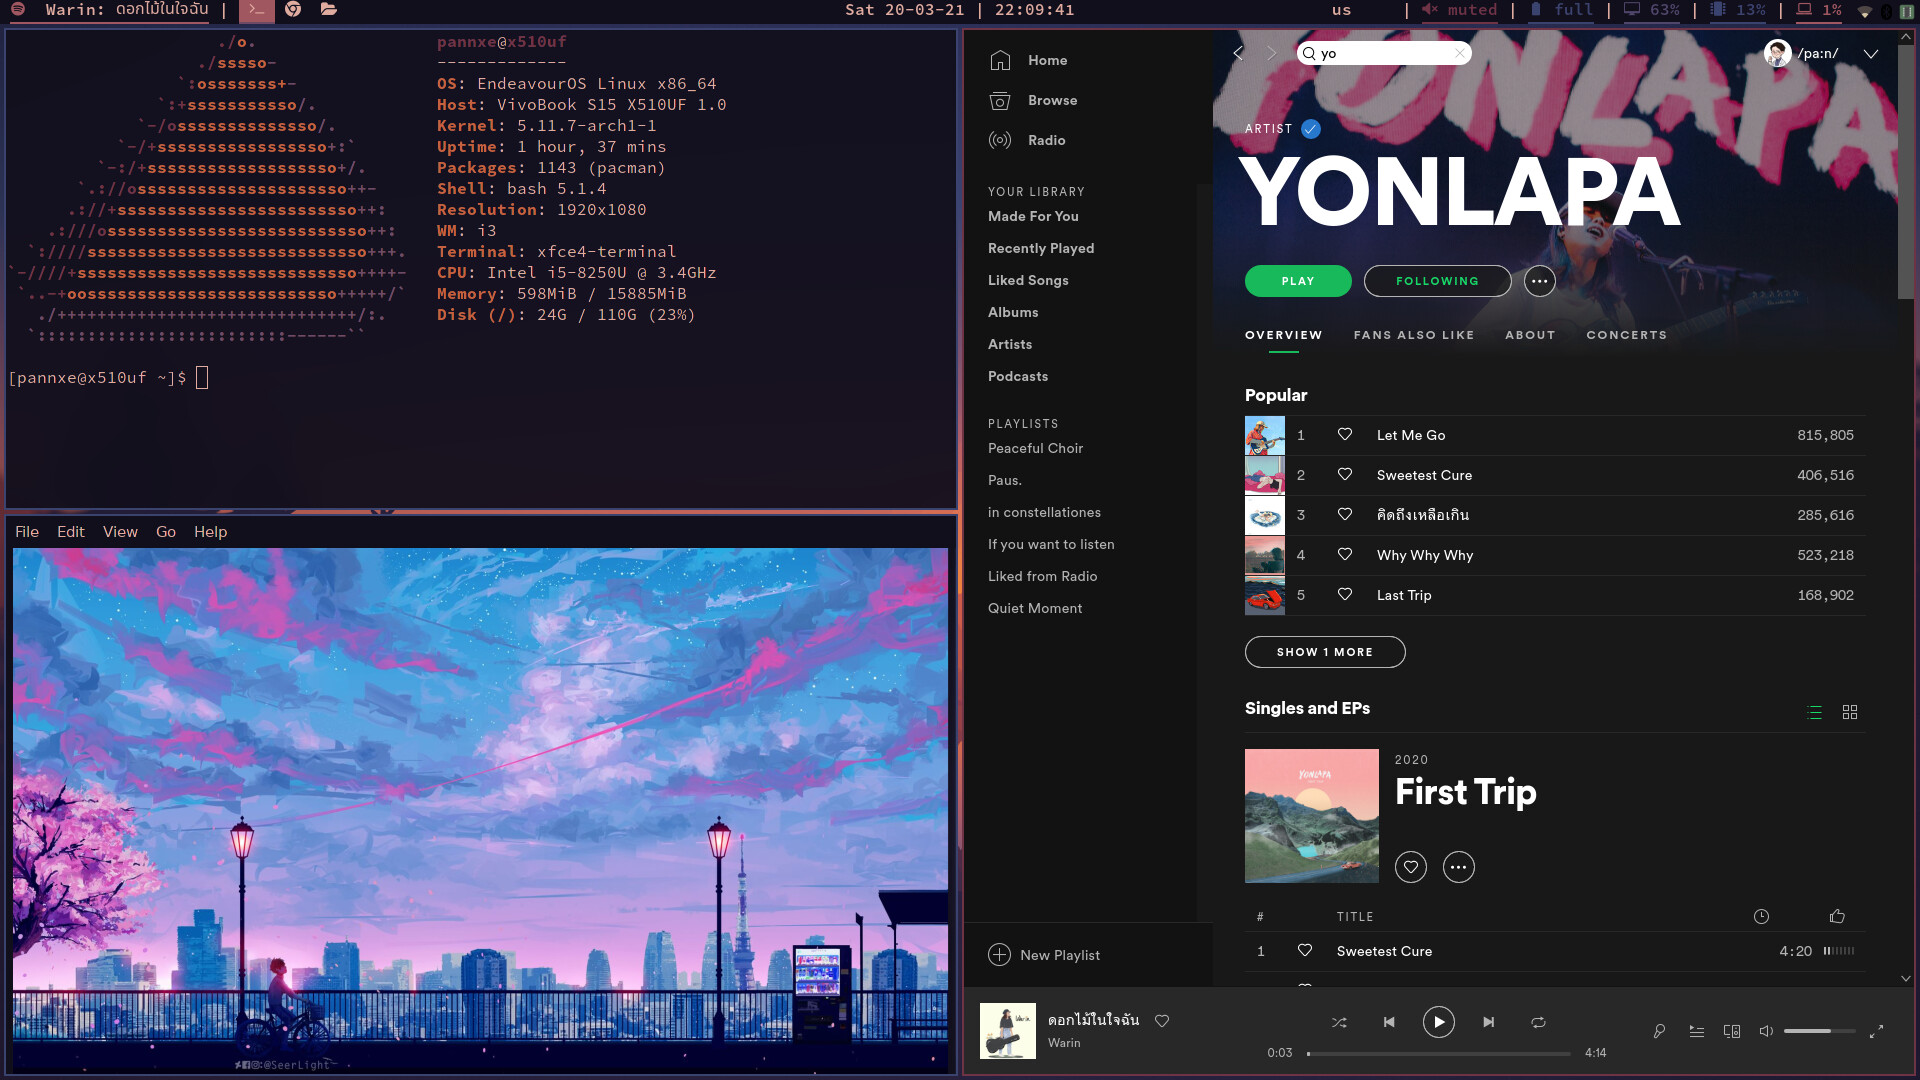The width and height of the screenshot is (1920, 1080).
Task: Play YONLAPA with the green Play button
Action: tap(1298, 281)
